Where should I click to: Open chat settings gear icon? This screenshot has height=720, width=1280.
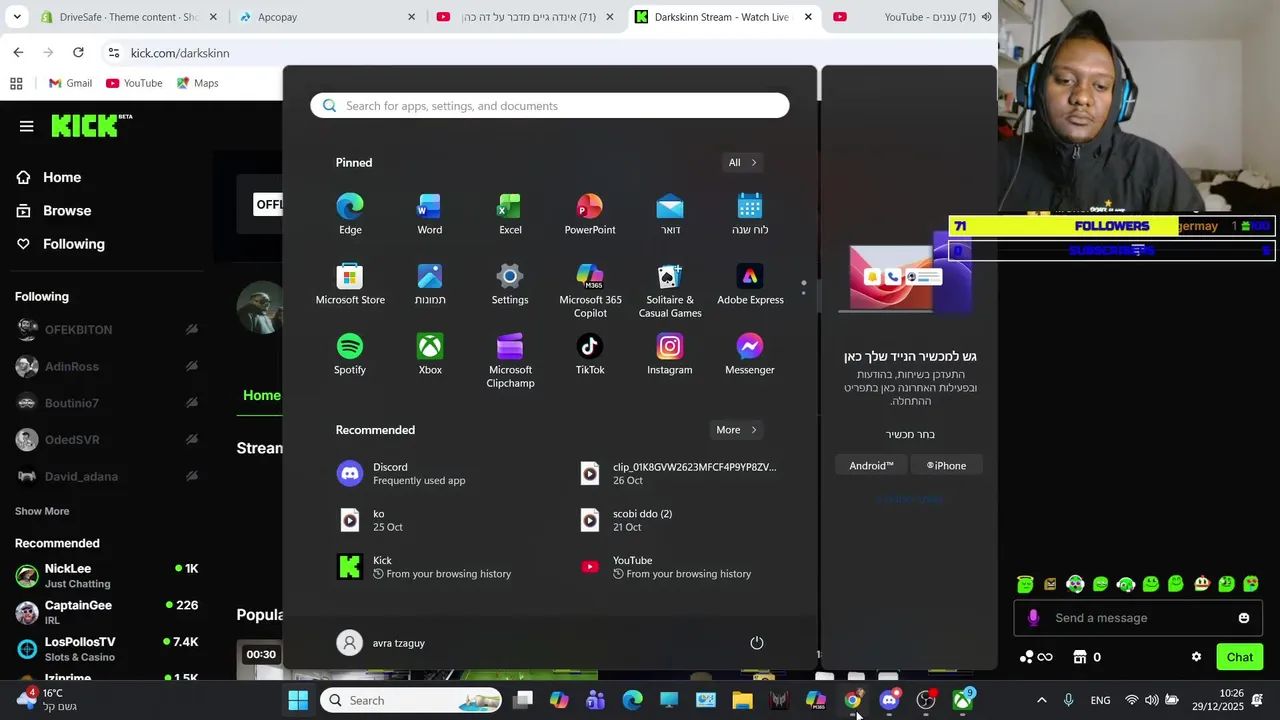click(x=1196, y=657)
